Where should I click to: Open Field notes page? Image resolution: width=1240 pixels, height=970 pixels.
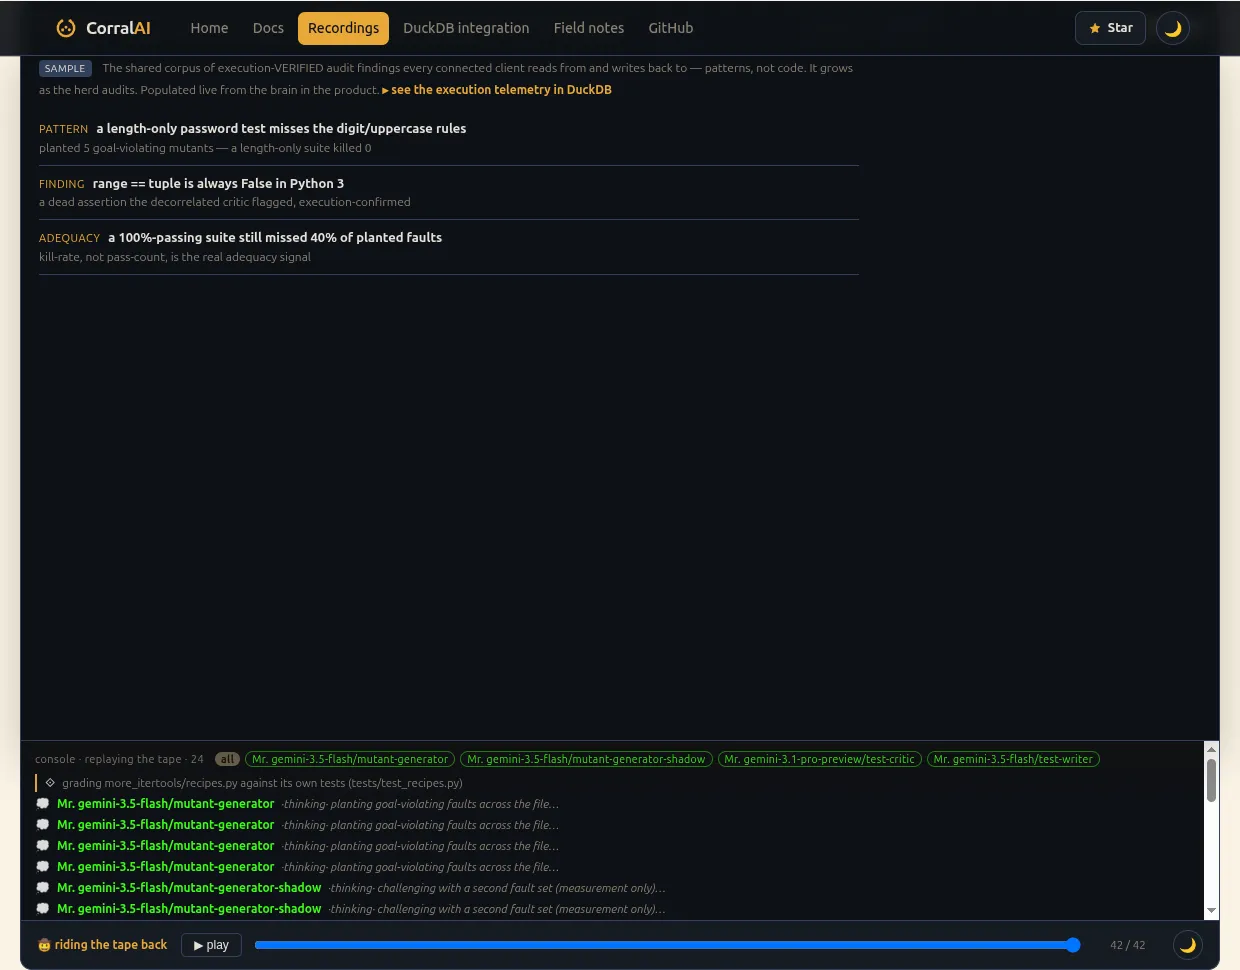pos(589,28)
